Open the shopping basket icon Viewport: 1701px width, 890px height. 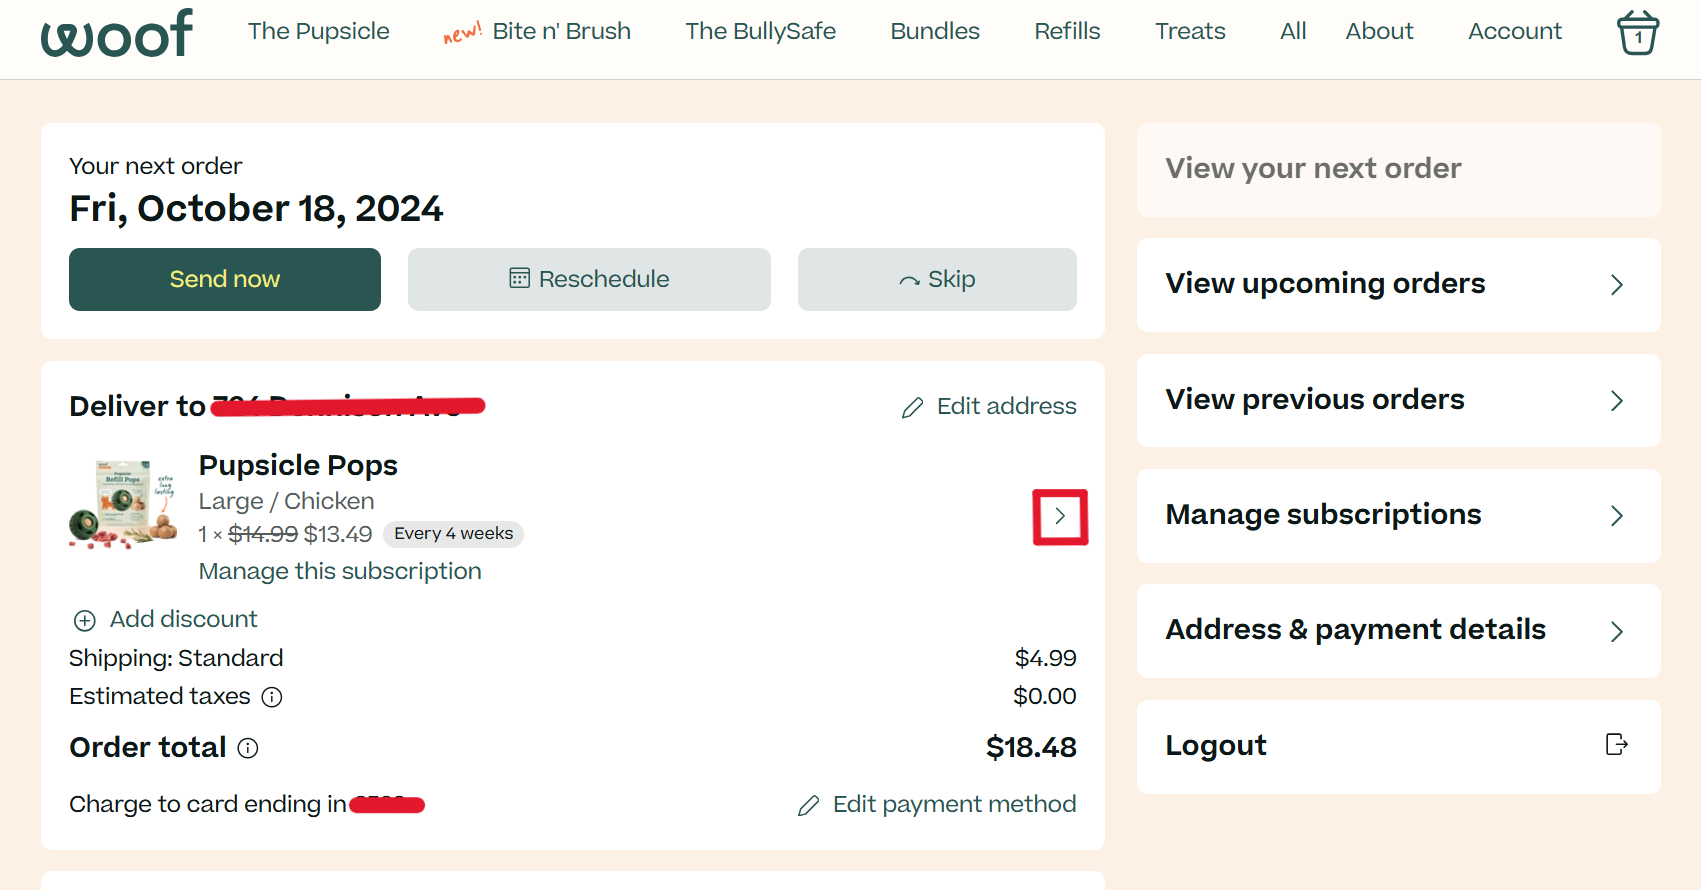[1637, 33]
